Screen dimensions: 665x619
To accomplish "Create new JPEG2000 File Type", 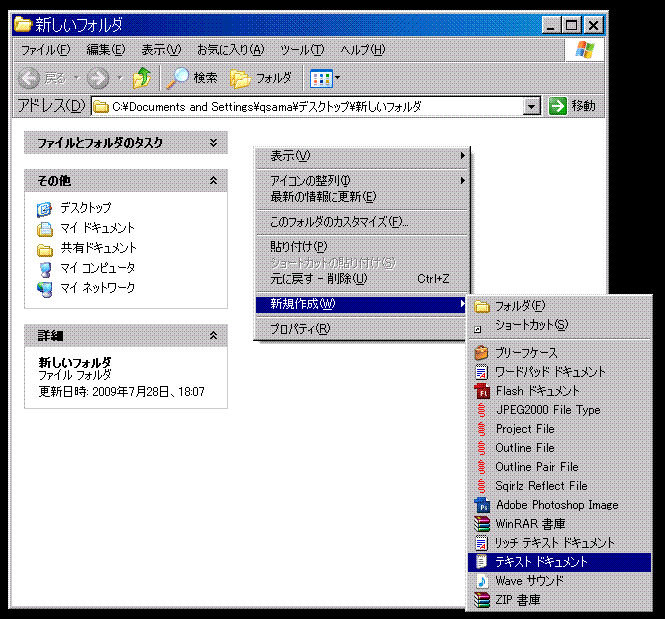I will [x=559, y=410].
